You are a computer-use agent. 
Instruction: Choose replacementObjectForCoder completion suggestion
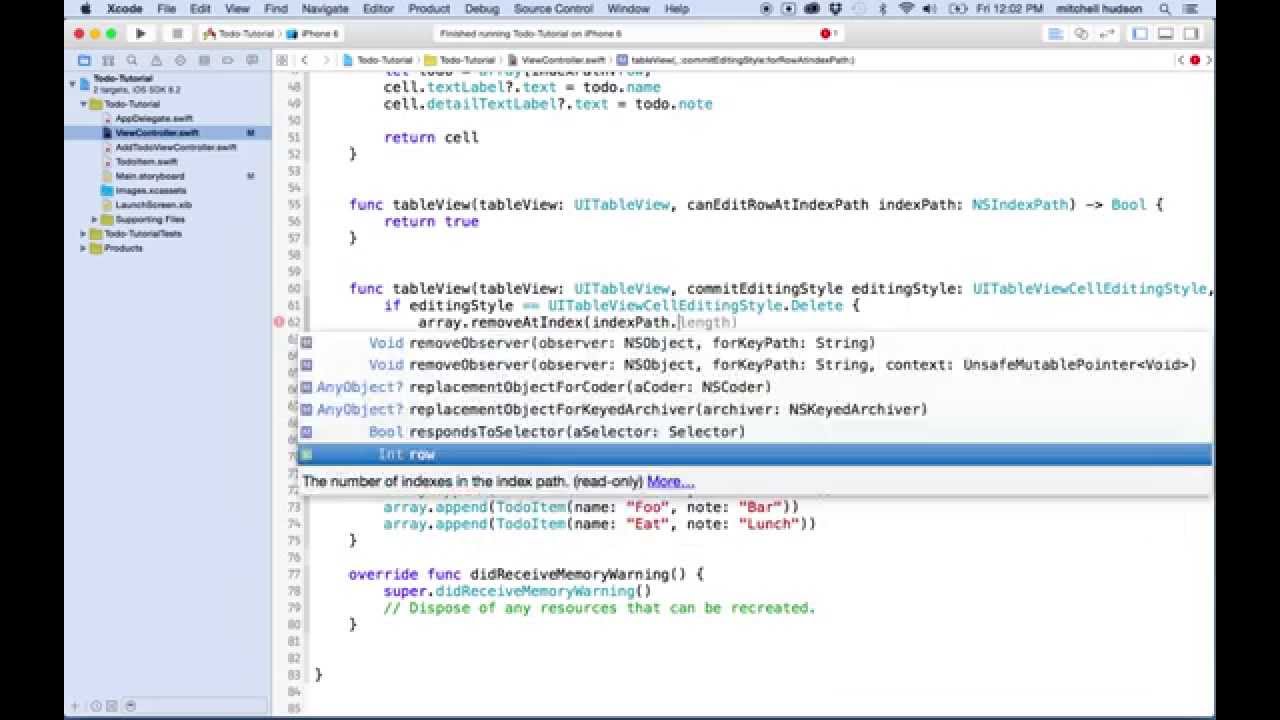pos(756,387)
